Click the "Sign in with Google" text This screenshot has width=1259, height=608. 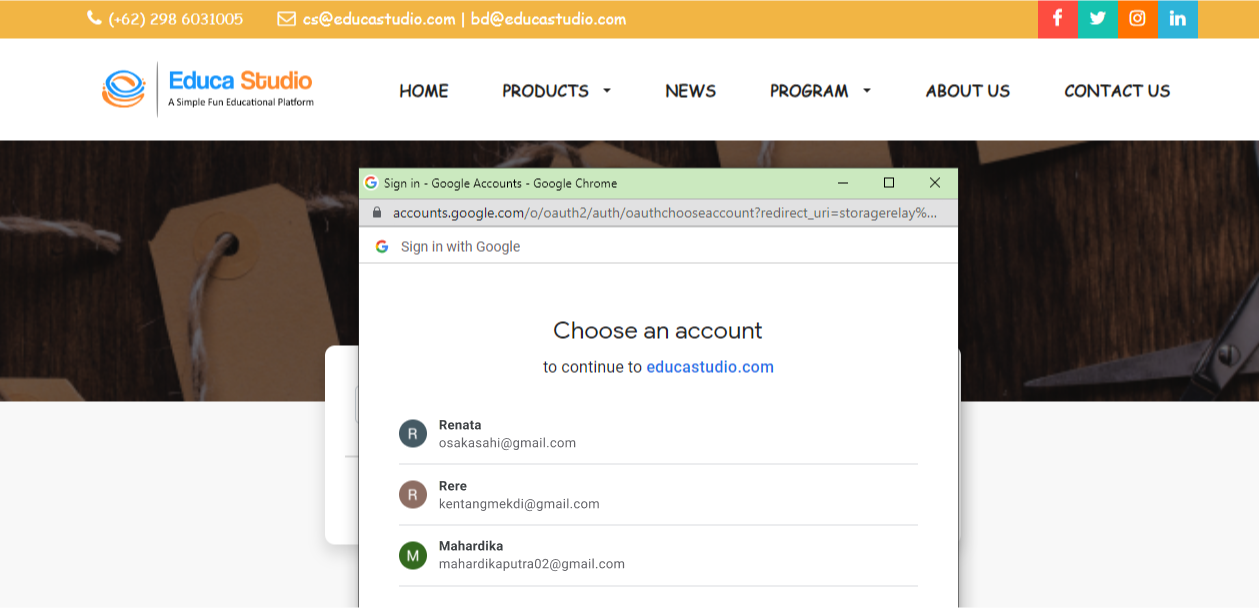[x=460, y=247]
